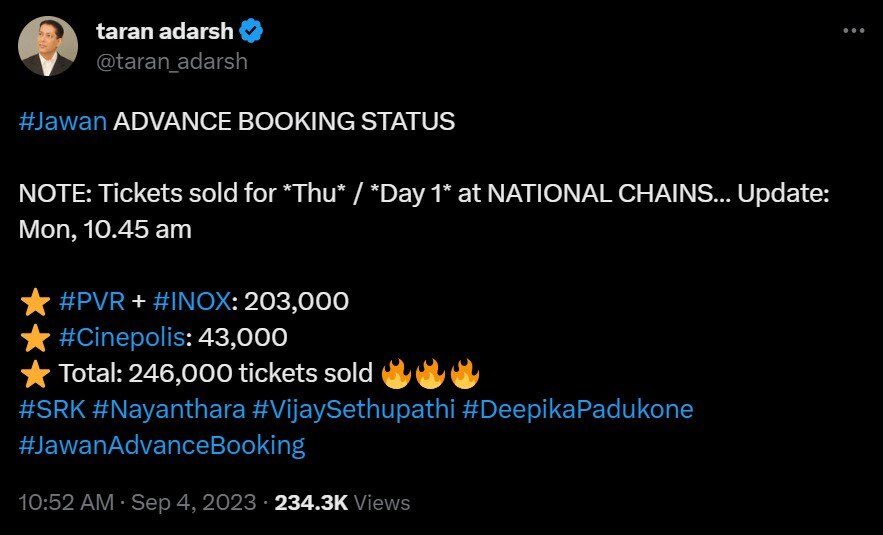Click the ADVANCE BOOKING STATUS tweet text
The width and height of the screenshot is (883, 535).
coord(284,123)
